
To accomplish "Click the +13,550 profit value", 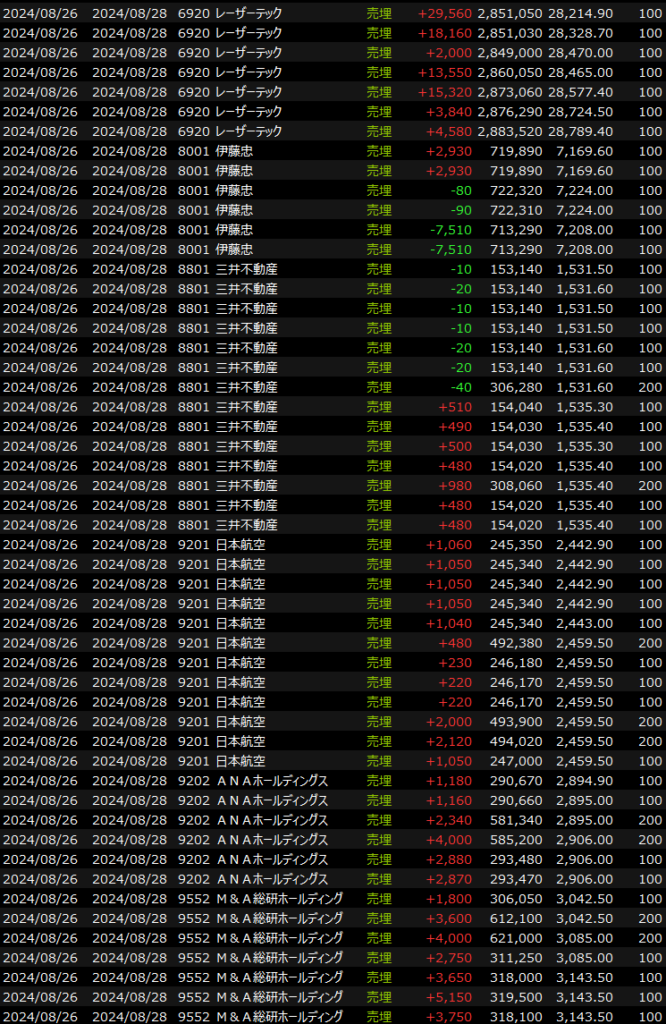I will point(447,73).
